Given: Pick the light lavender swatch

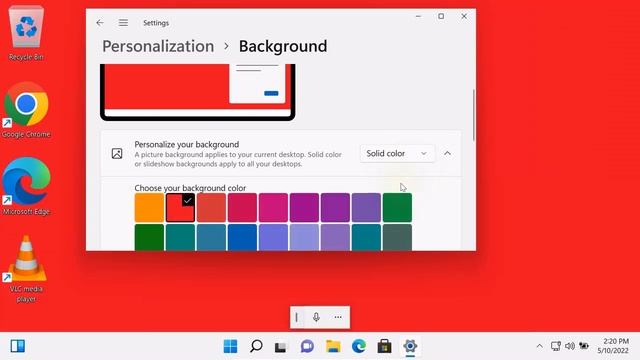Looking at the screenshot, I should tap(304, 238).
